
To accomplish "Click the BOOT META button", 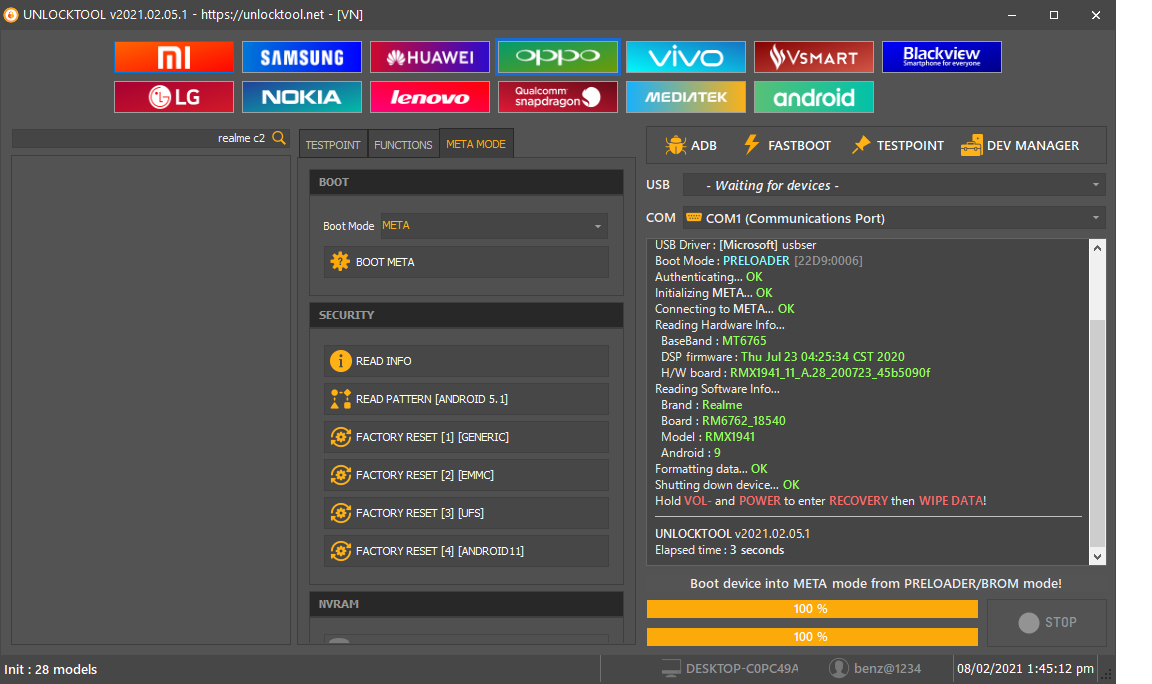I will pyautogui.click(x=466, y=262).
